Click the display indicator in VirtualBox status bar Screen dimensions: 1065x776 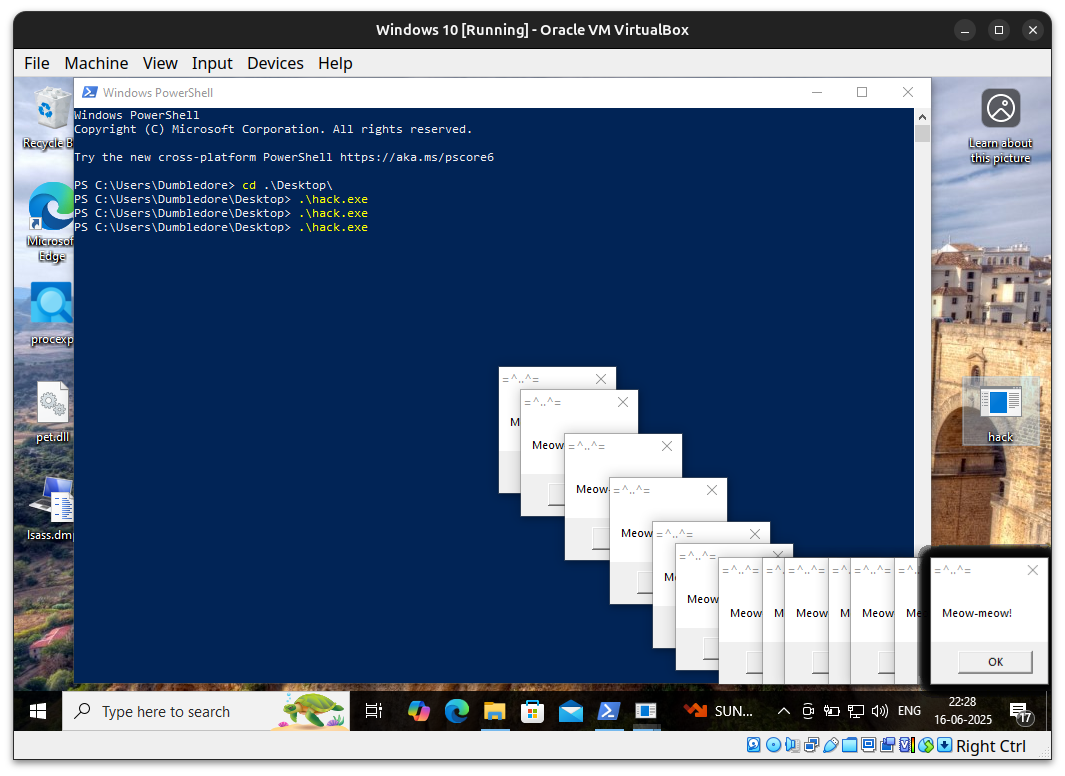868,745
